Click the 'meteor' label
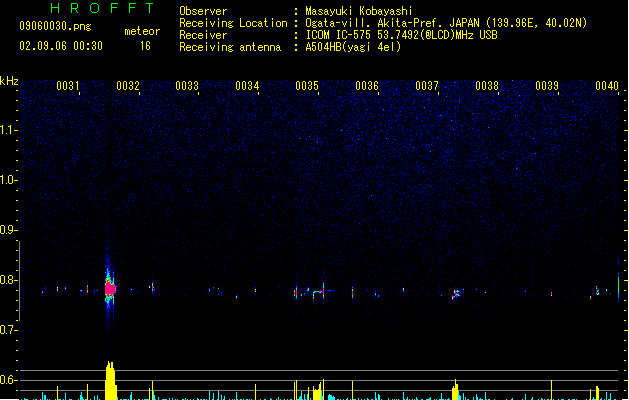Image resolution: width=629 pixels, height=400 pixels. tap(142, 31)
